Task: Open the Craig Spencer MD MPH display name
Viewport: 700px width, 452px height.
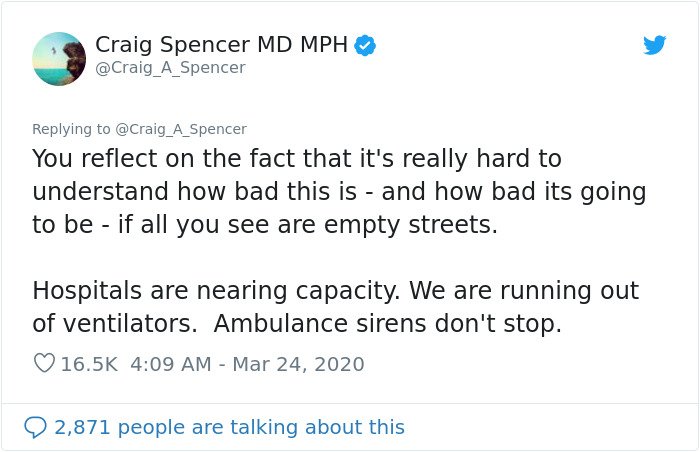Action: [221, 45]
